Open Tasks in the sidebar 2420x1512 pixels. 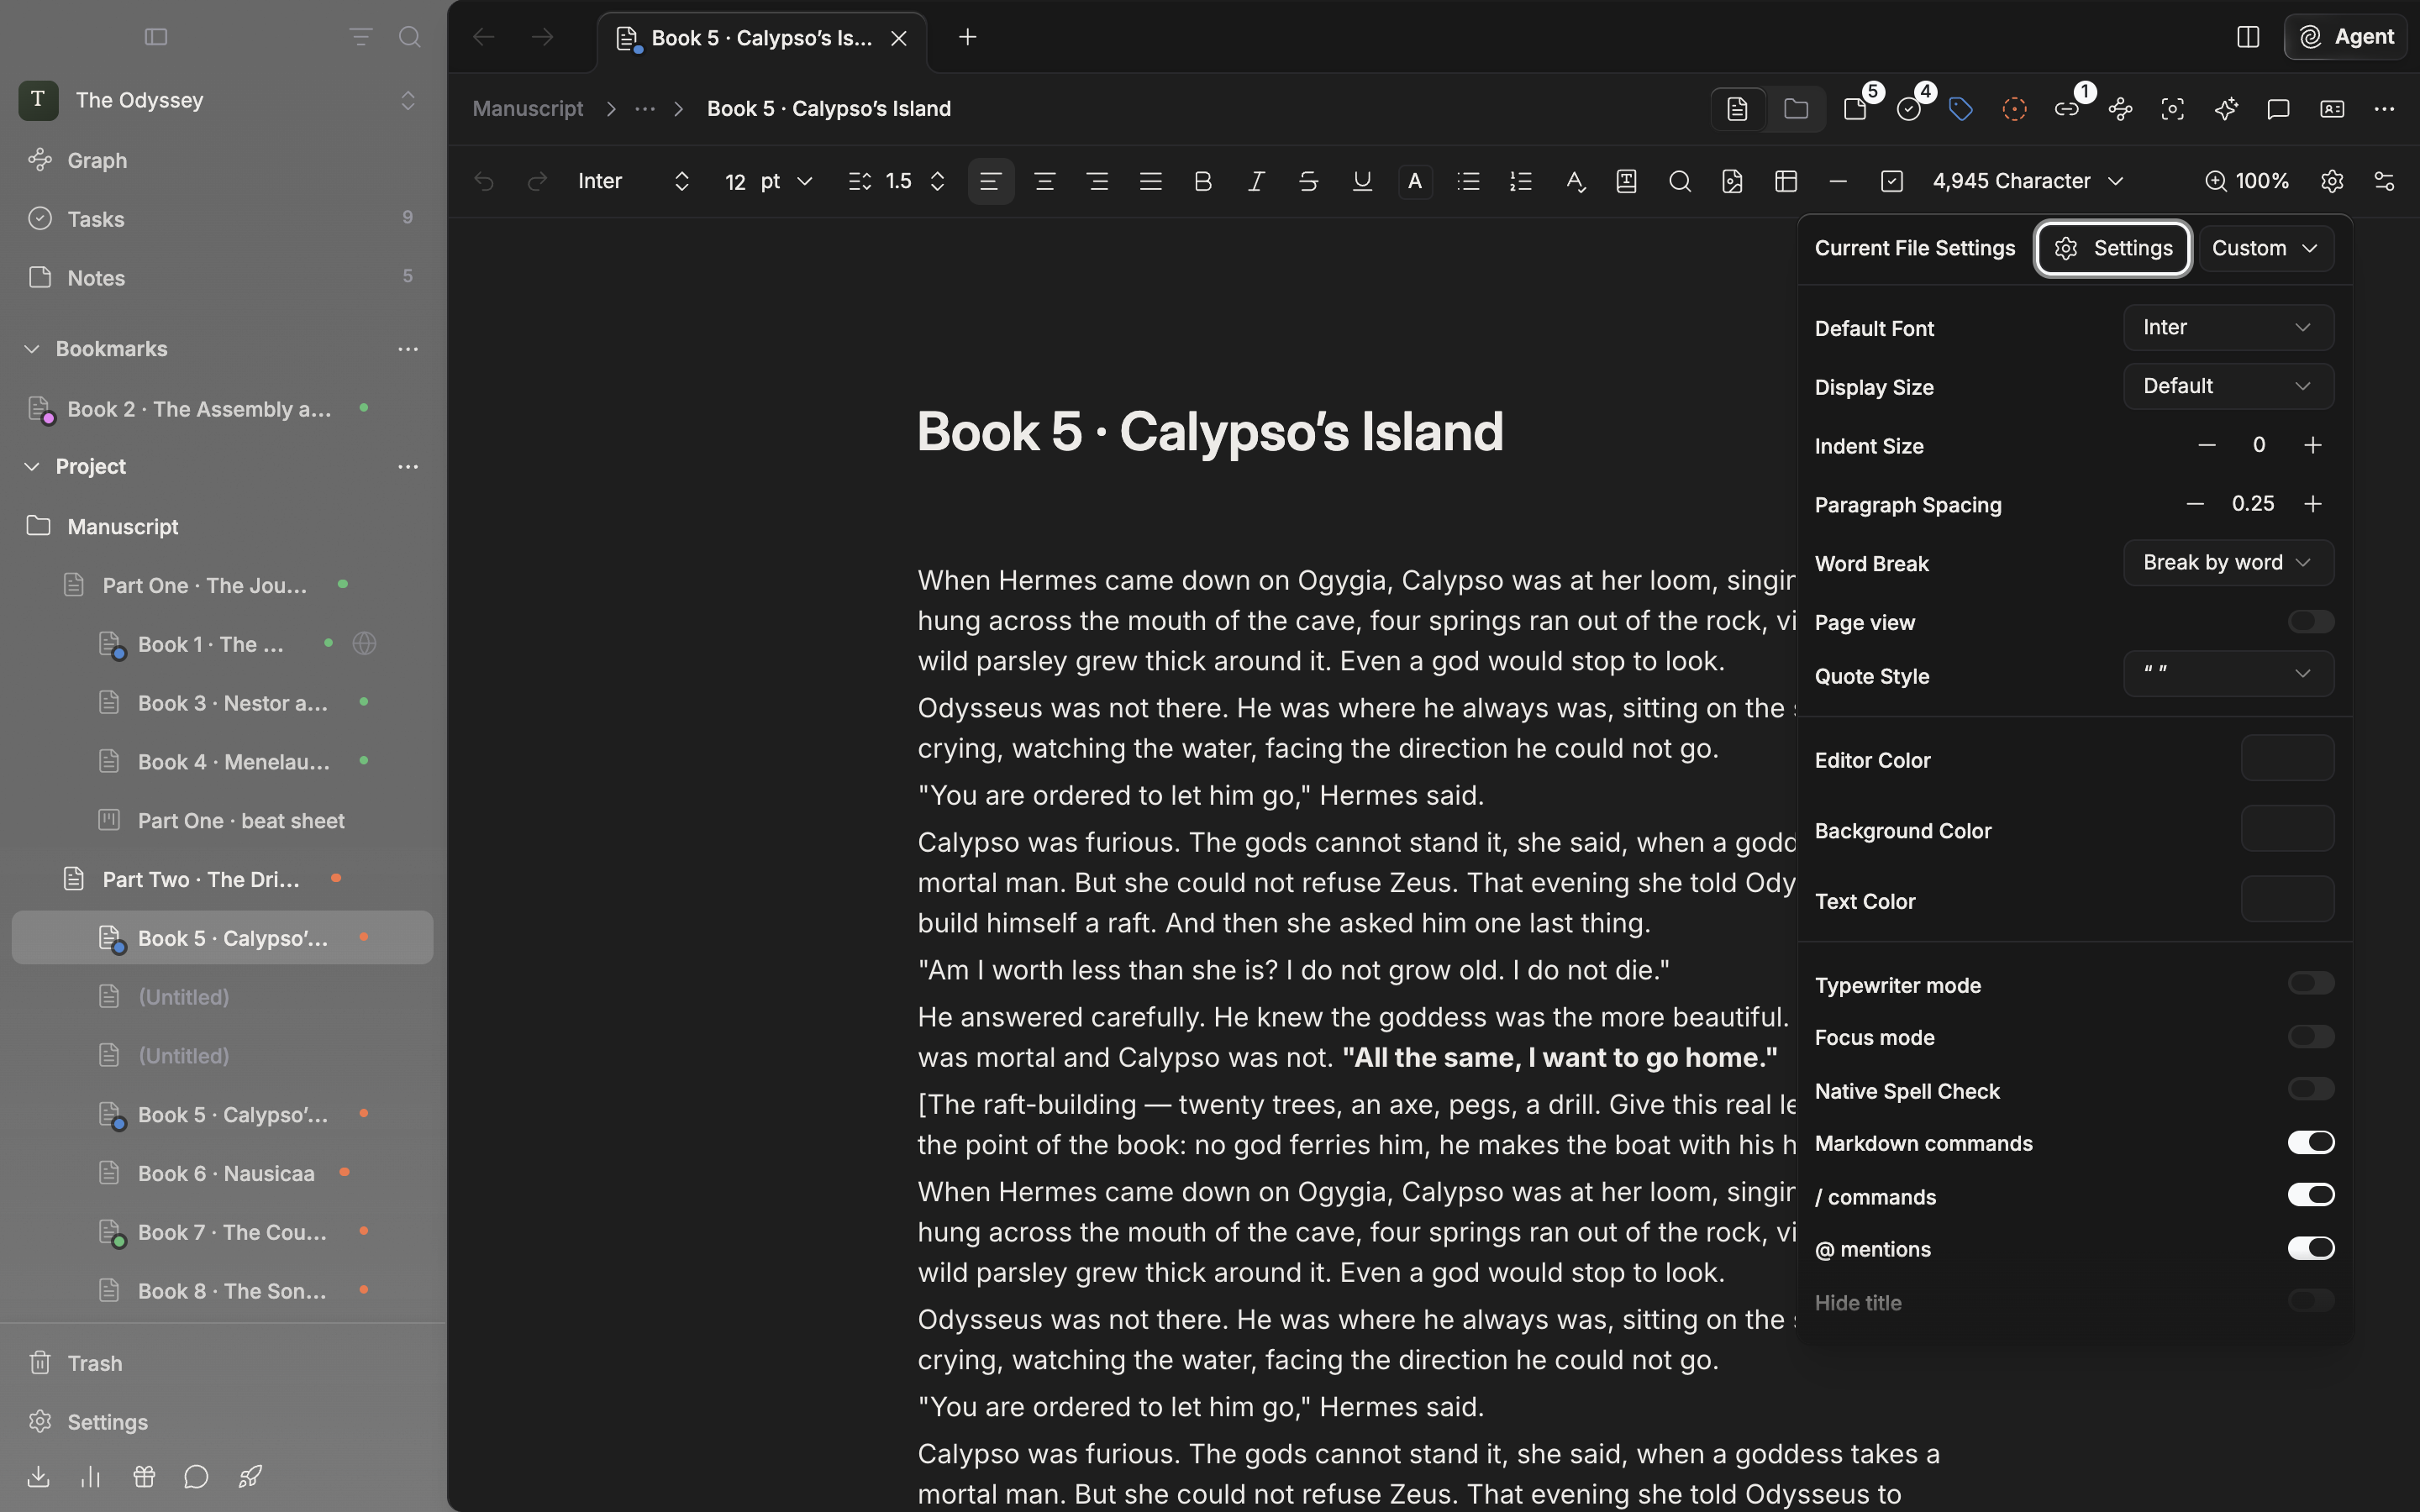96,219
